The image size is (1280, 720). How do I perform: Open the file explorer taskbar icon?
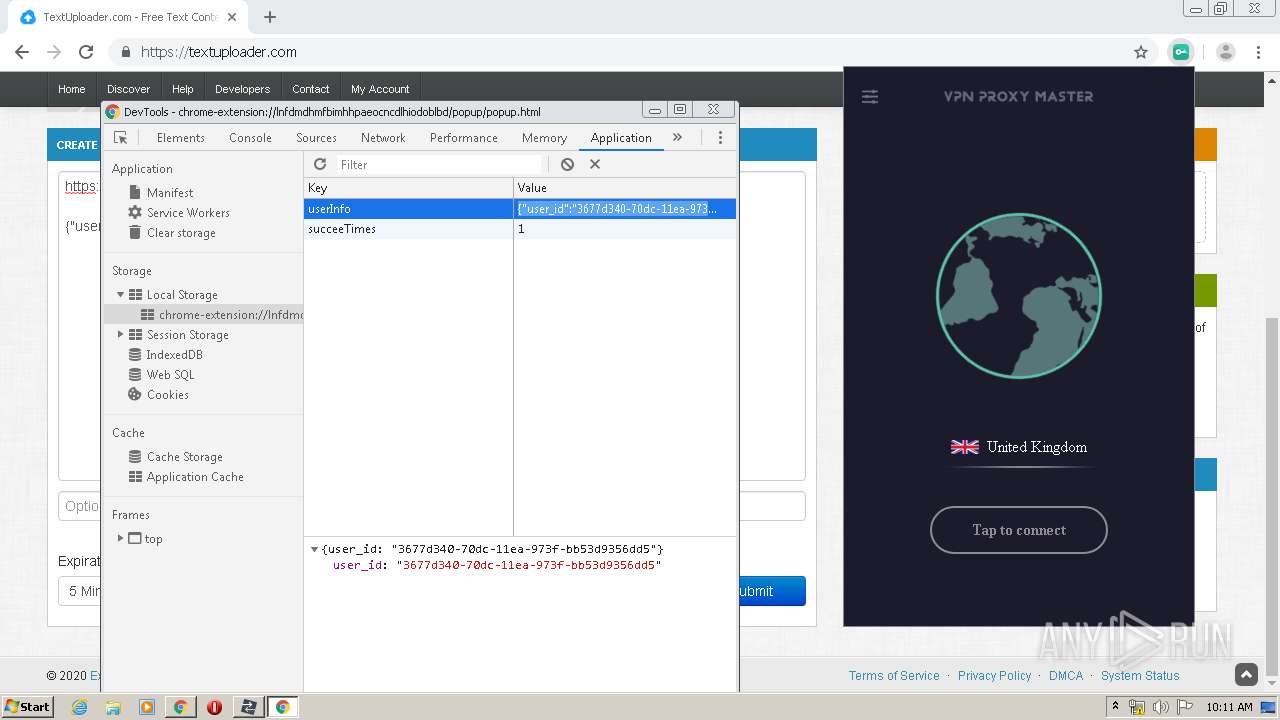[x=113, y=707]
